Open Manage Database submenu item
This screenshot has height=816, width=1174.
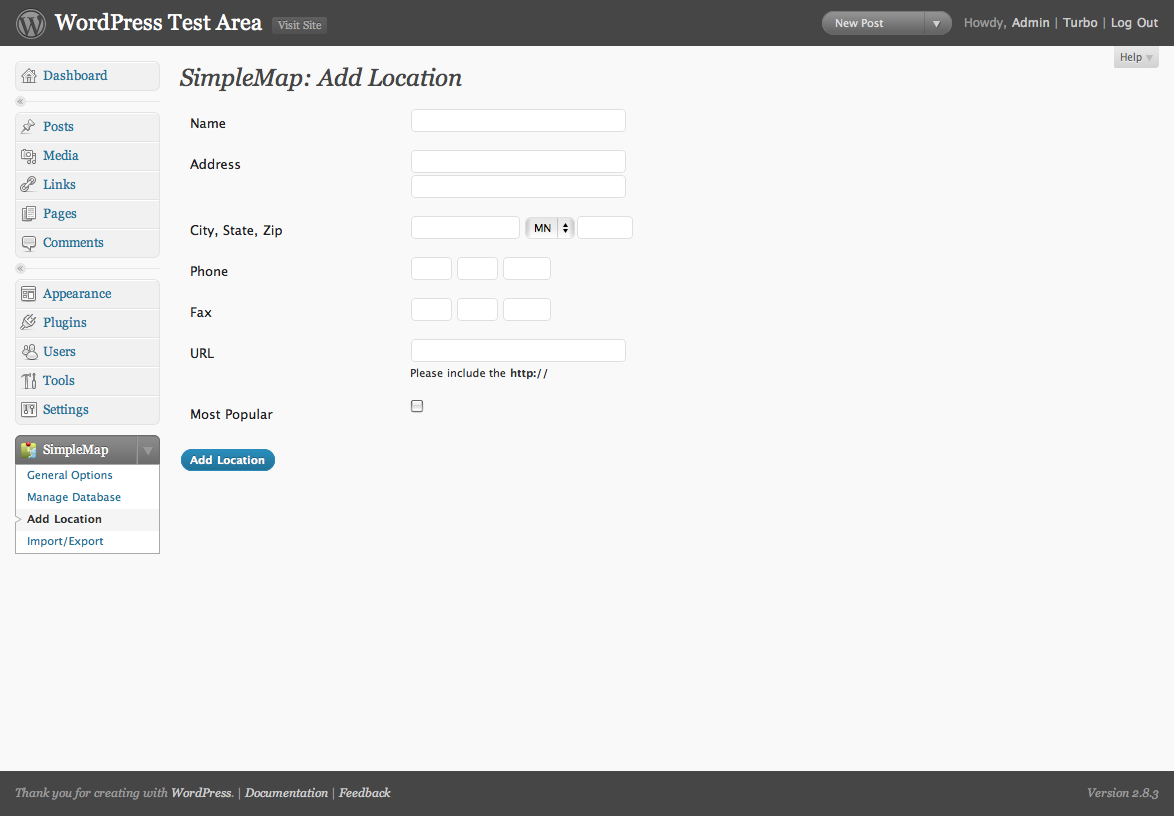pos(73,497)
